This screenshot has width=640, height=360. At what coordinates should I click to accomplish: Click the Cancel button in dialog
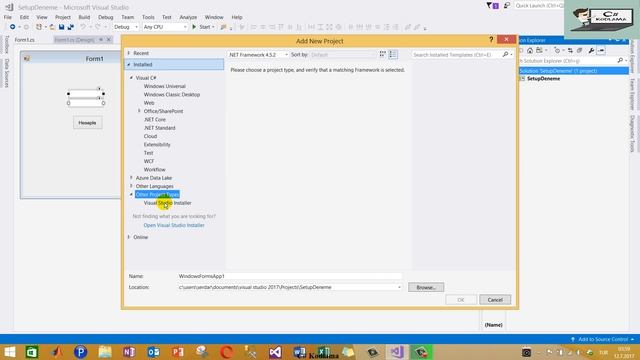pyautogui.click(x=495, y=300)
